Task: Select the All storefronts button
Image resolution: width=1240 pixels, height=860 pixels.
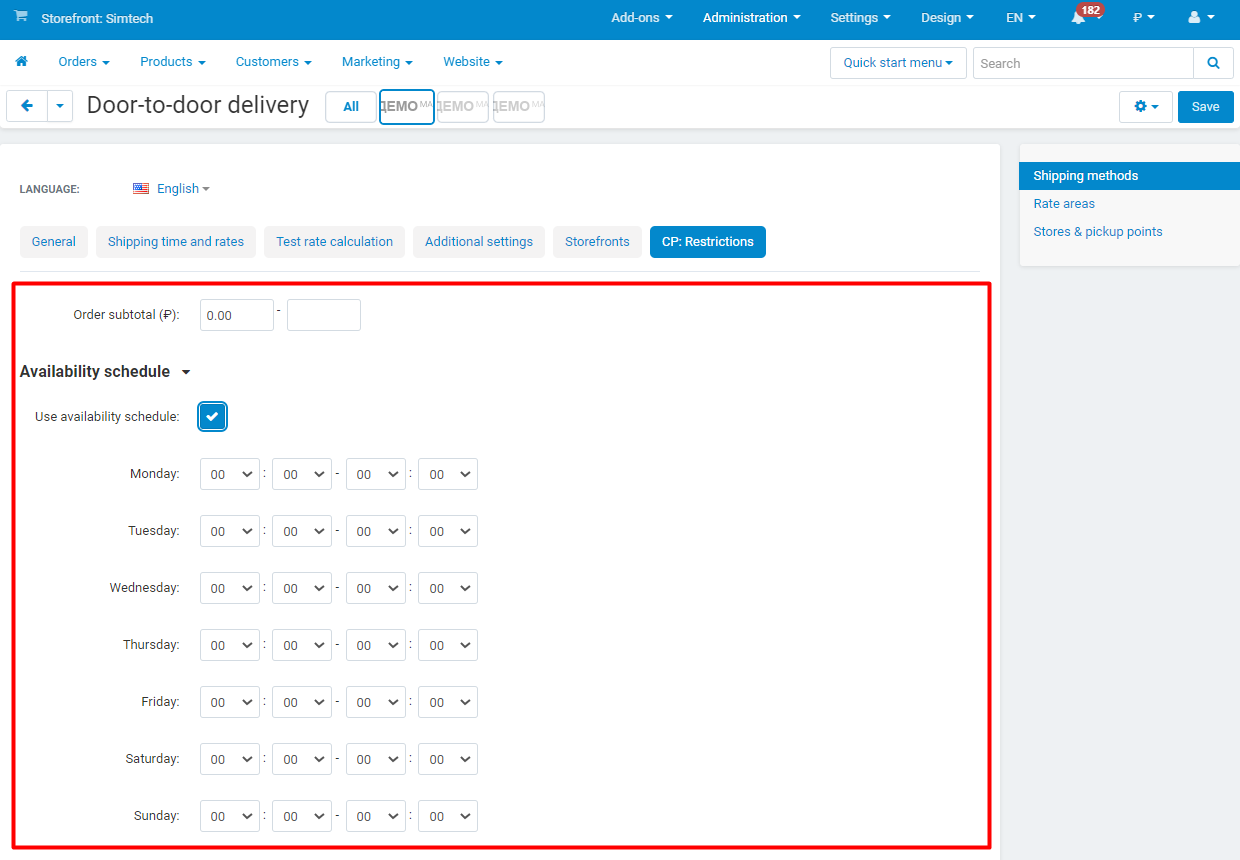Action: click(x=351, y=107)
